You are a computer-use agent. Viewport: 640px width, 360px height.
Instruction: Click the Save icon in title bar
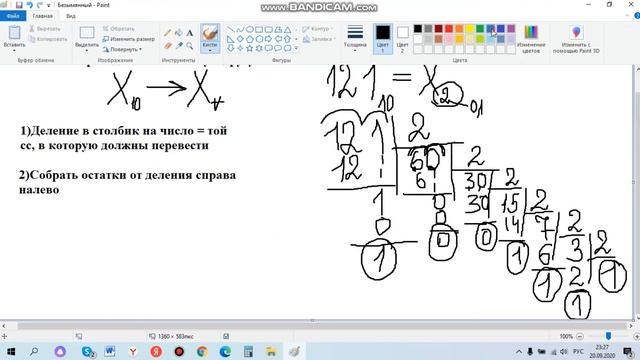point(19,5)
